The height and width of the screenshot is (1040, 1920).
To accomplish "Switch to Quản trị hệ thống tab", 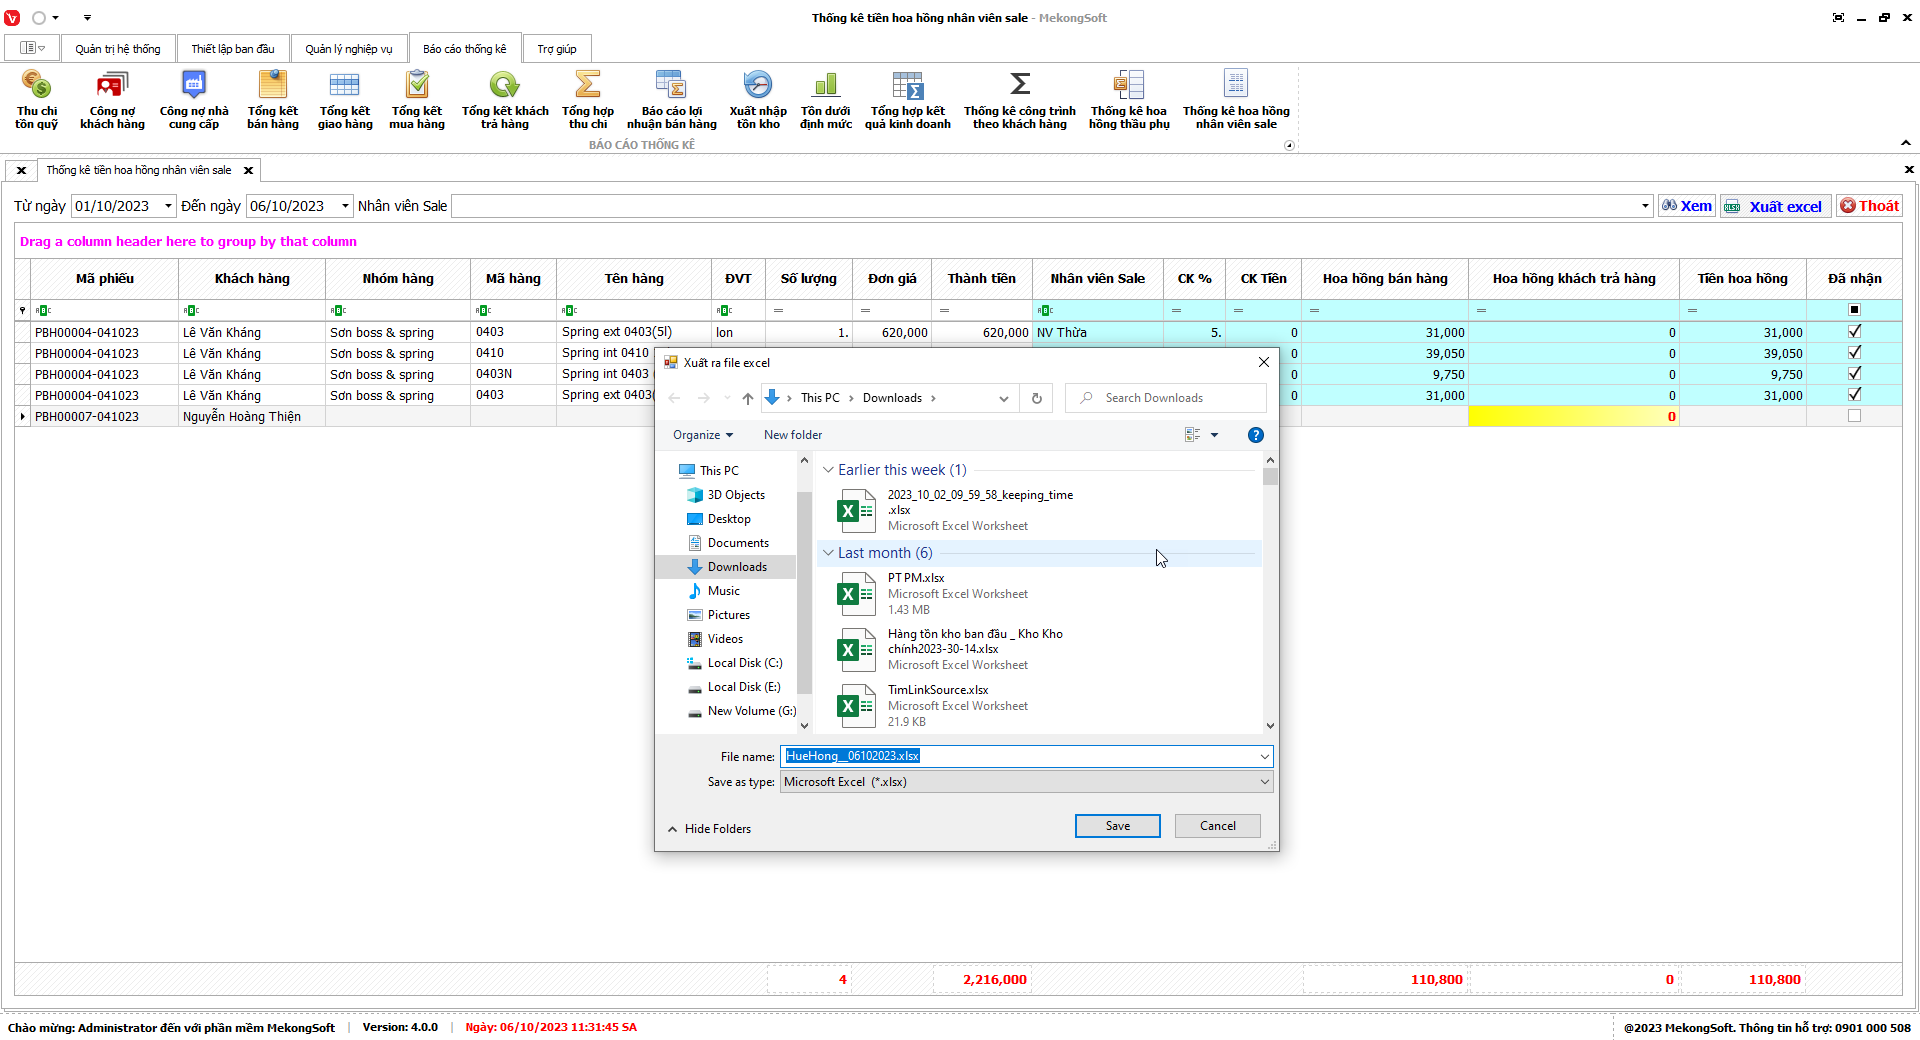I will pyautogui.click(x=118, y=49).
